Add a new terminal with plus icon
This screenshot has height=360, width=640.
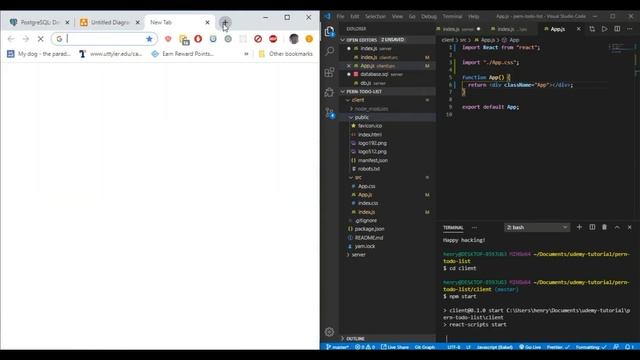(x=579, y=227)
